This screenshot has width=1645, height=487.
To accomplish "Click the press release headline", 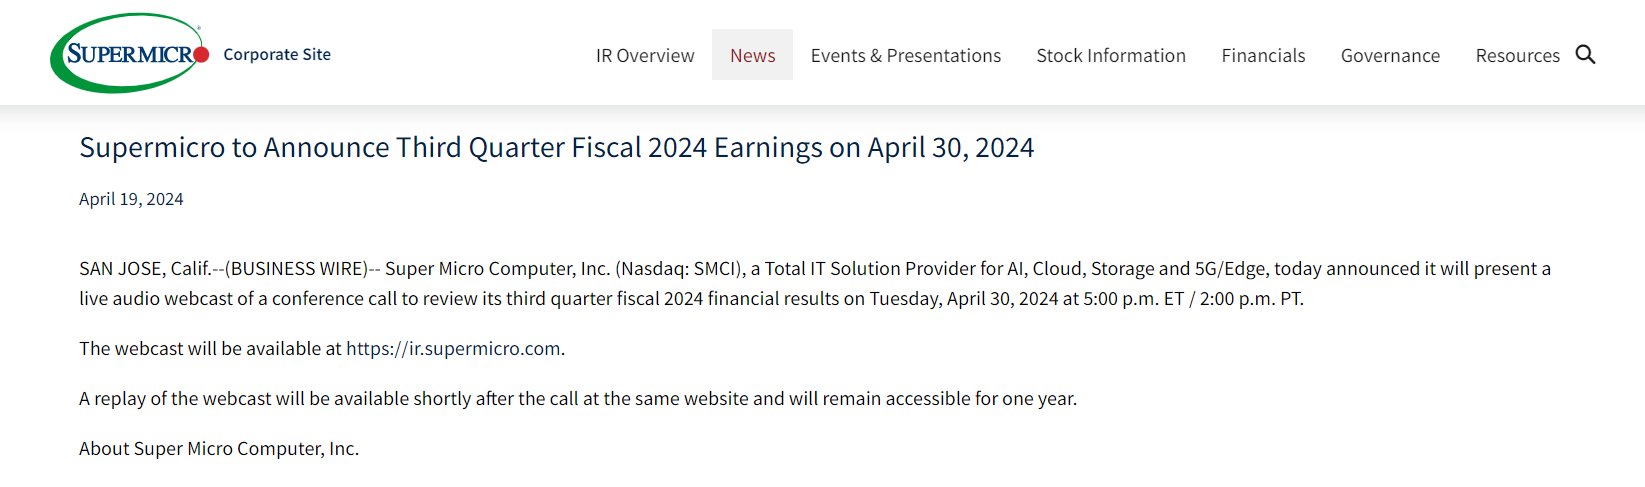I will point(556,148).
